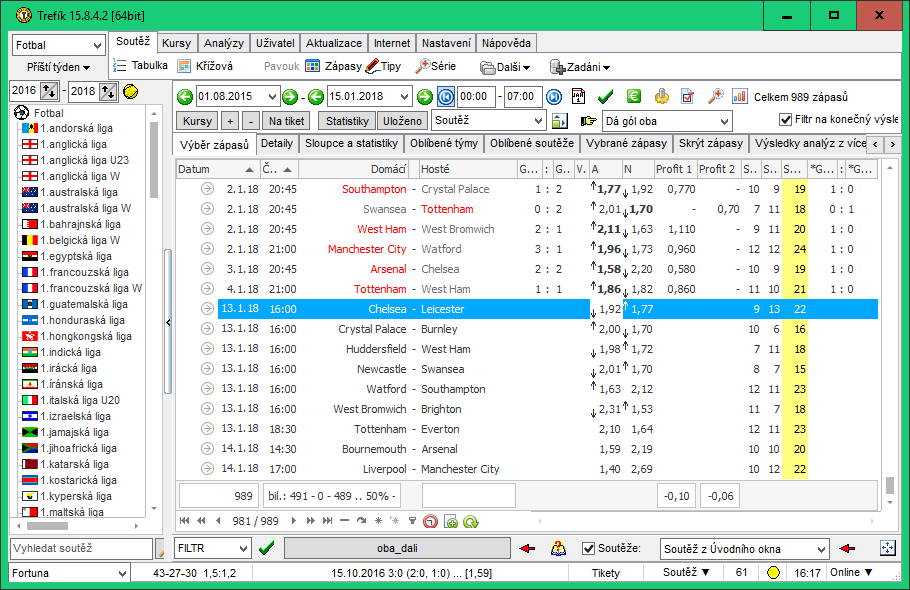
Task: Click yellow tennis ball icon near year range
Action: 131,92
